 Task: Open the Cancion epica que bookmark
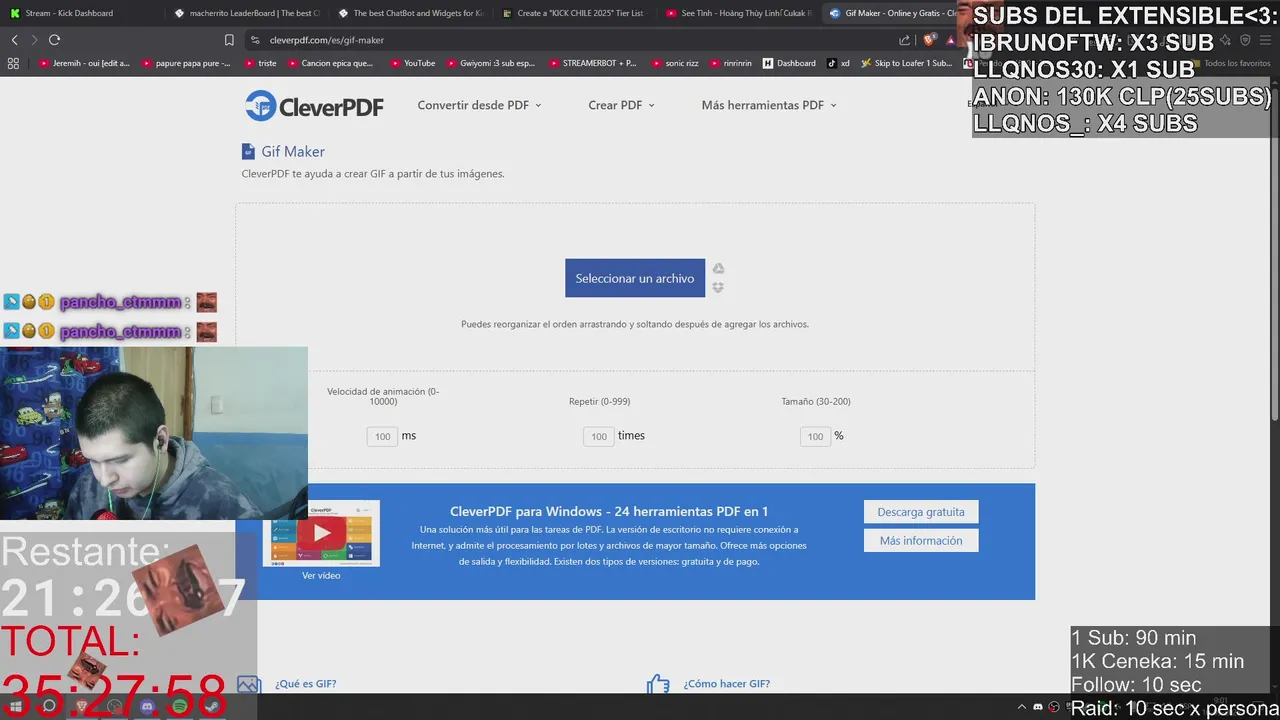330,63
